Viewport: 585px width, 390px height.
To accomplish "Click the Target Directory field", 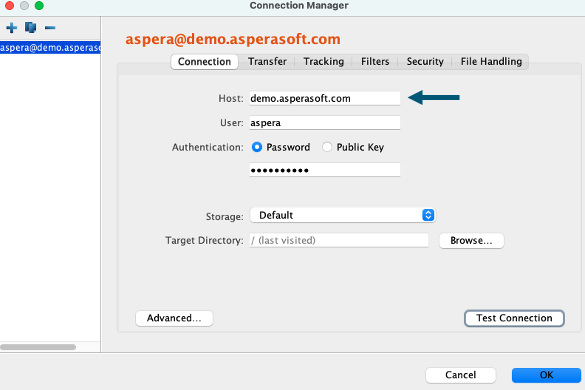I will pos(339,240).
